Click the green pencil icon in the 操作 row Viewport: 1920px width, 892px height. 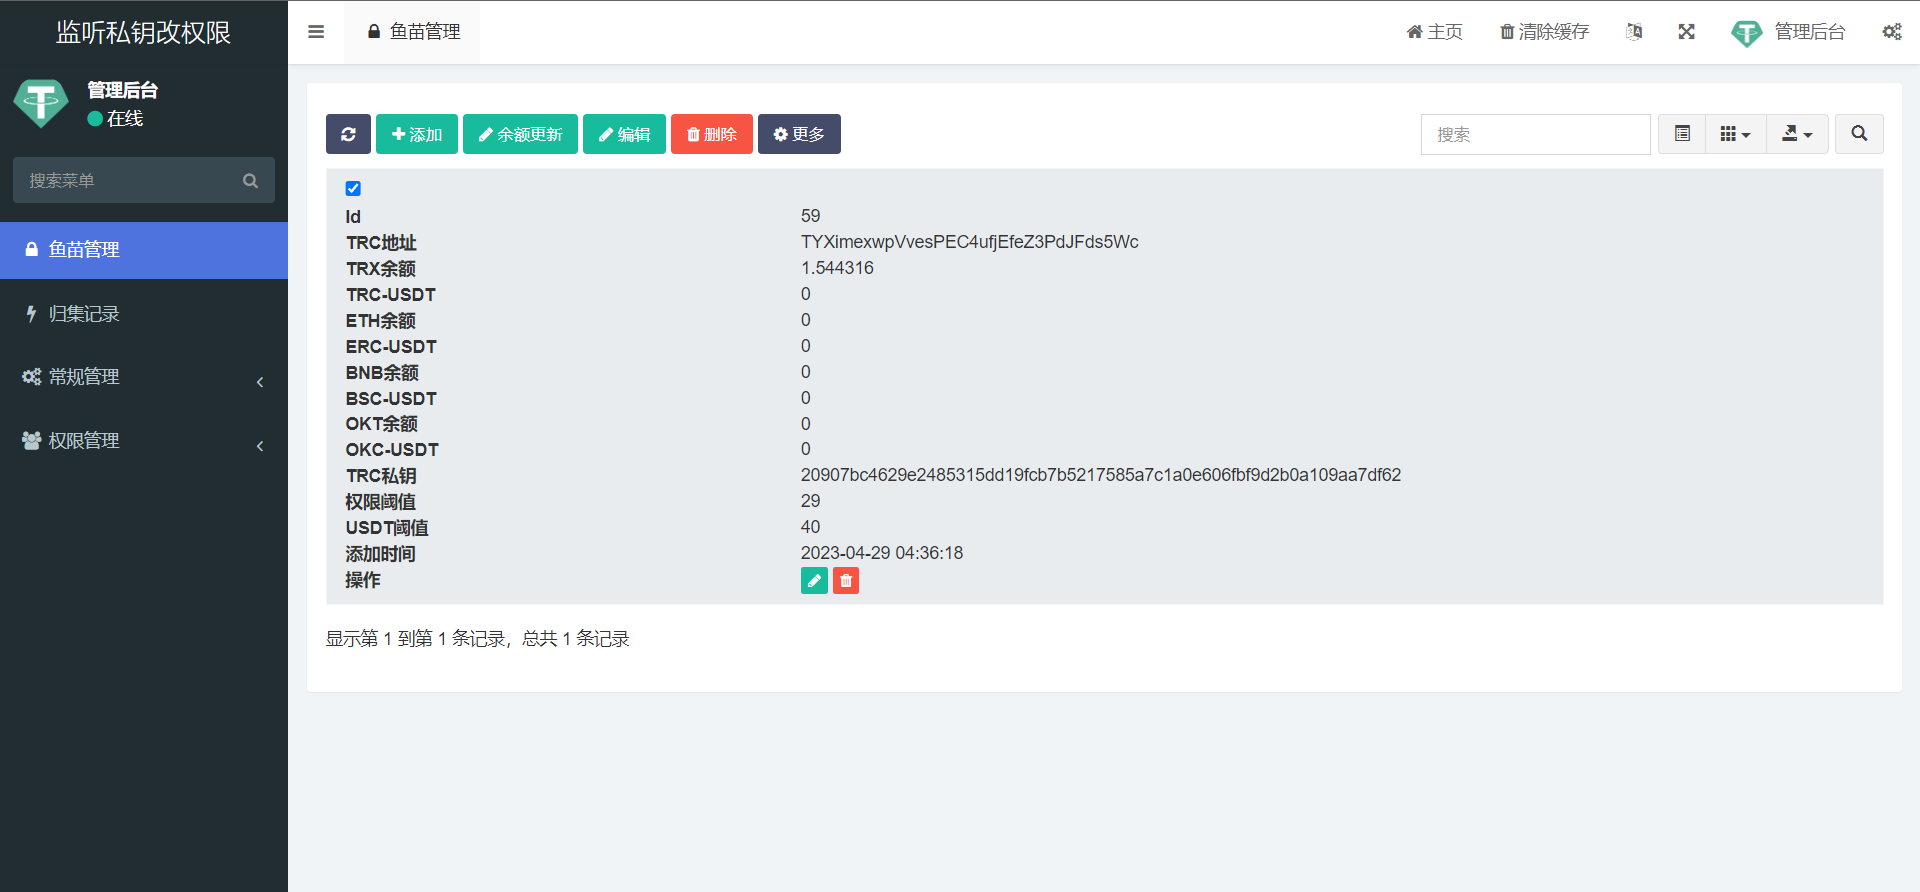tap(814, 581)
